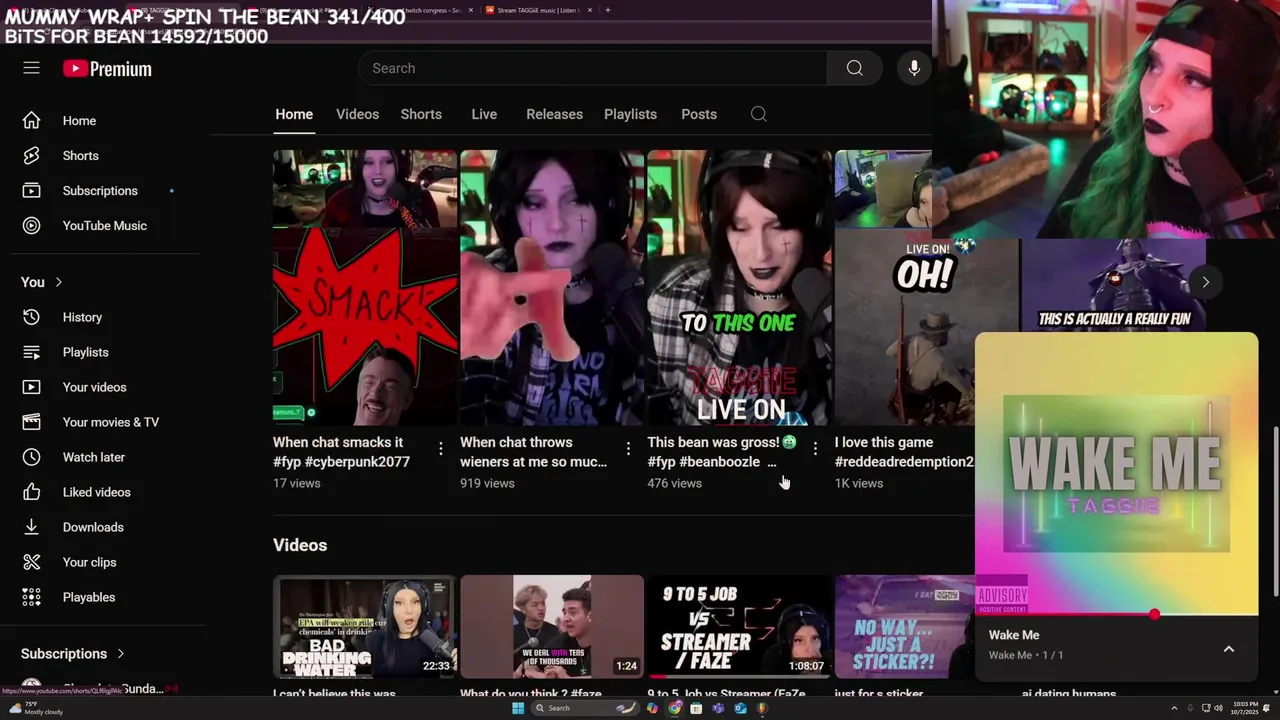Open the taskbar clock and date

pyautogui.click(x=1246, y=708)
